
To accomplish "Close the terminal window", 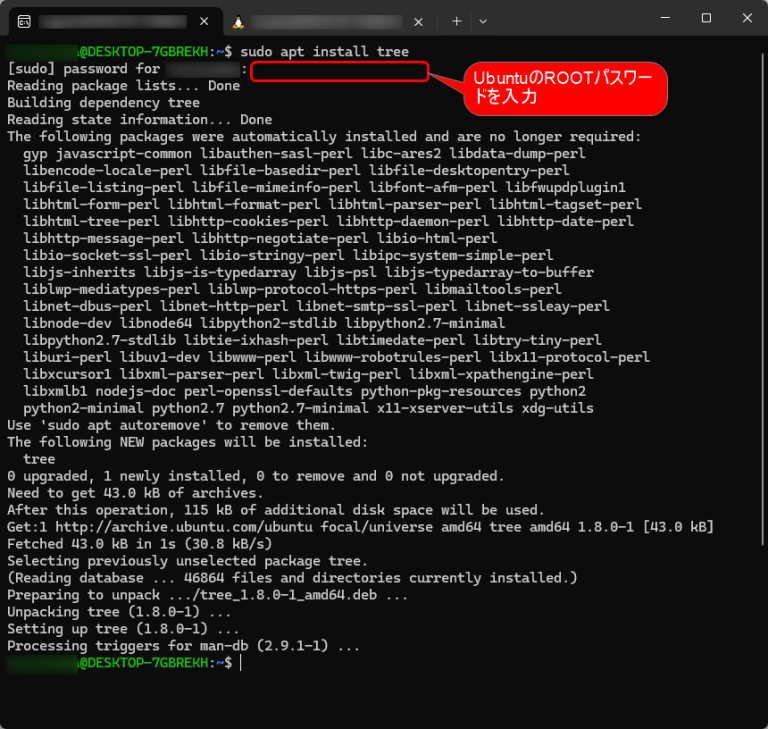I will [747, 18].
